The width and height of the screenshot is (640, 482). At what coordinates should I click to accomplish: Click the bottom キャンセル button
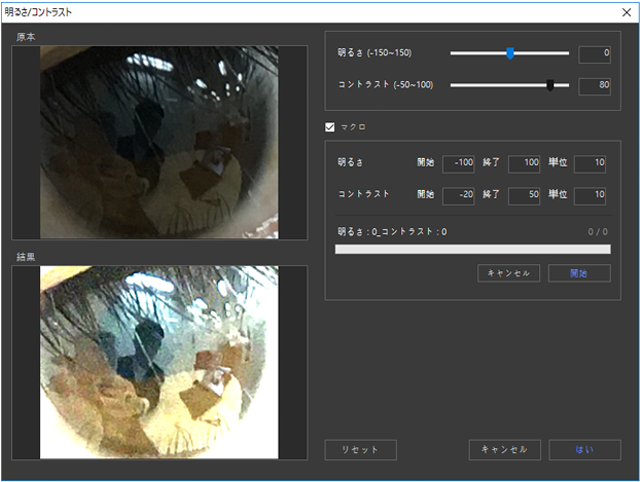pyautogui.click(x=505, y=450)
